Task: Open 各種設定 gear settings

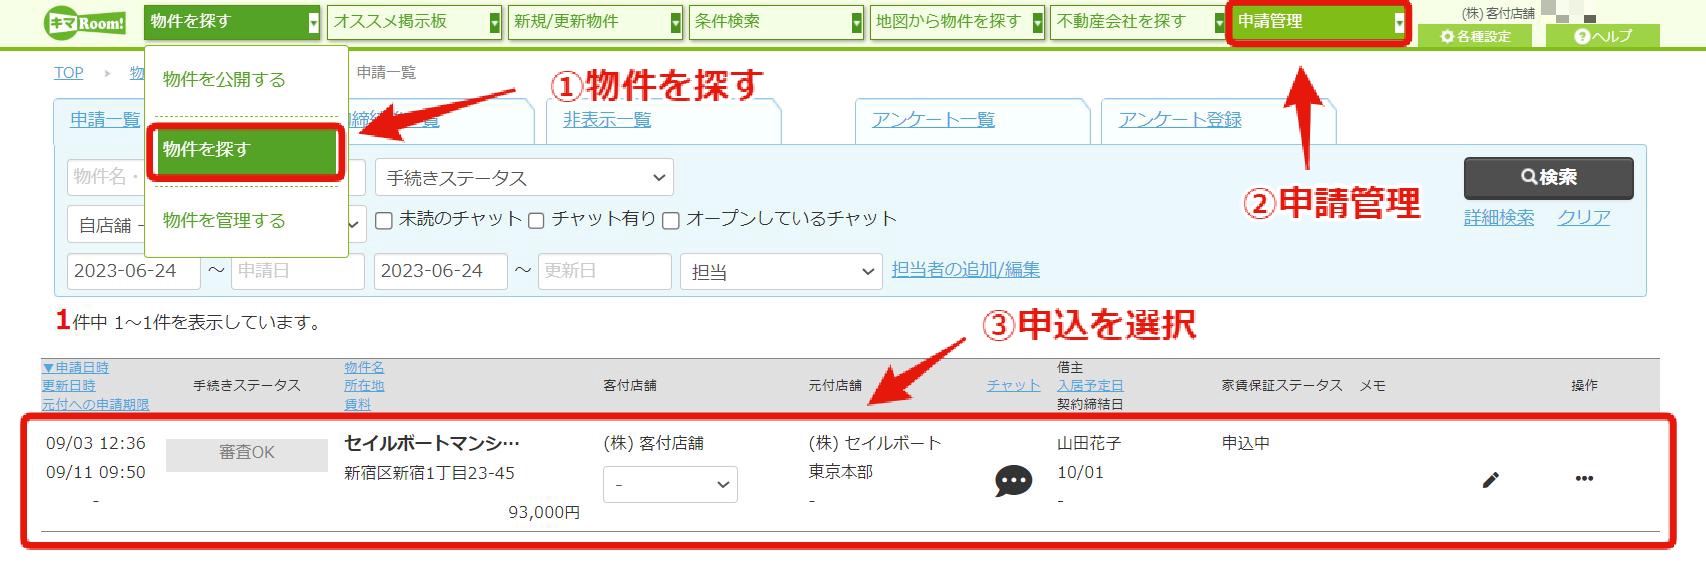Action: 1475,36
